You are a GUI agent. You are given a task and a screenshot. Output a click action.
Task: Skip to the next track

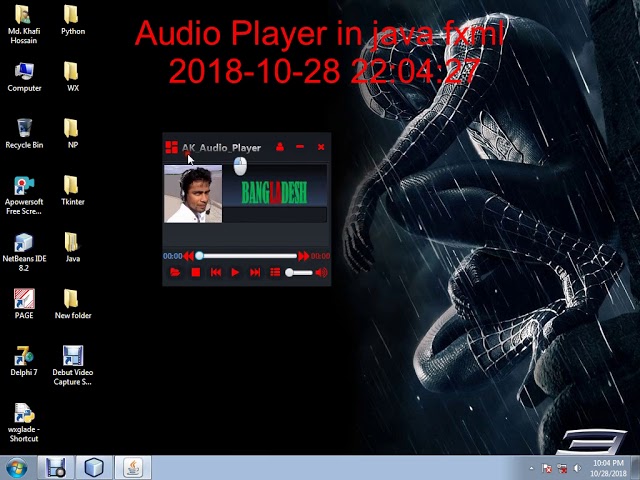(255, 272)
